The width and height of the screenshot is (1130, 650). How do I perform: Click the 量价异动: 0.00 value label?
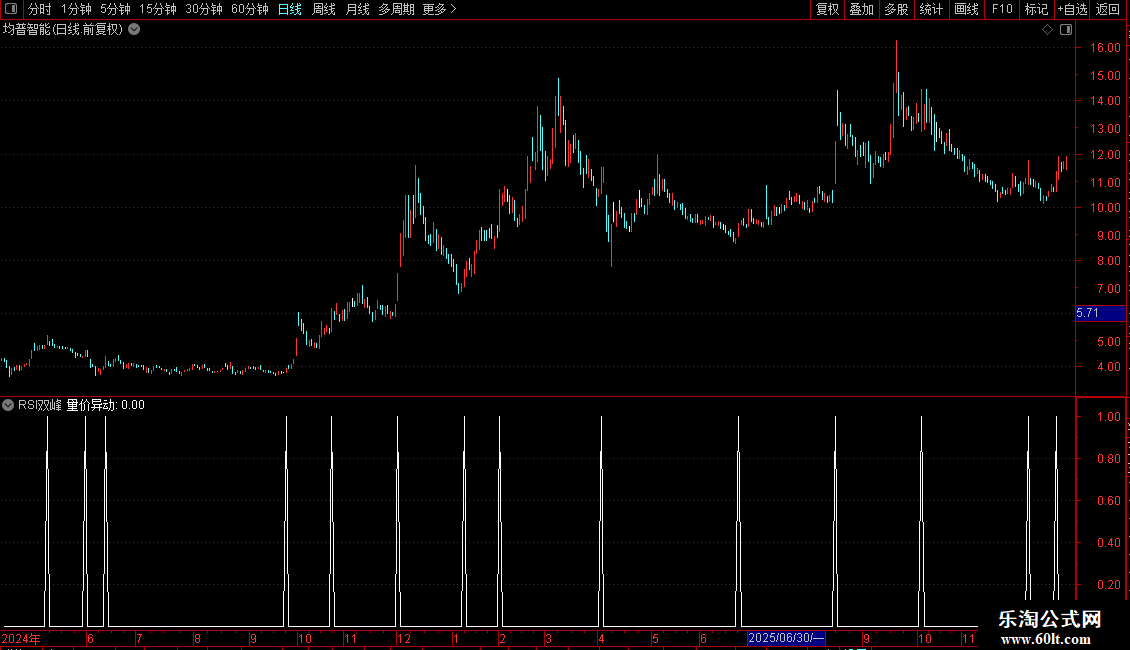coord(105,405)
